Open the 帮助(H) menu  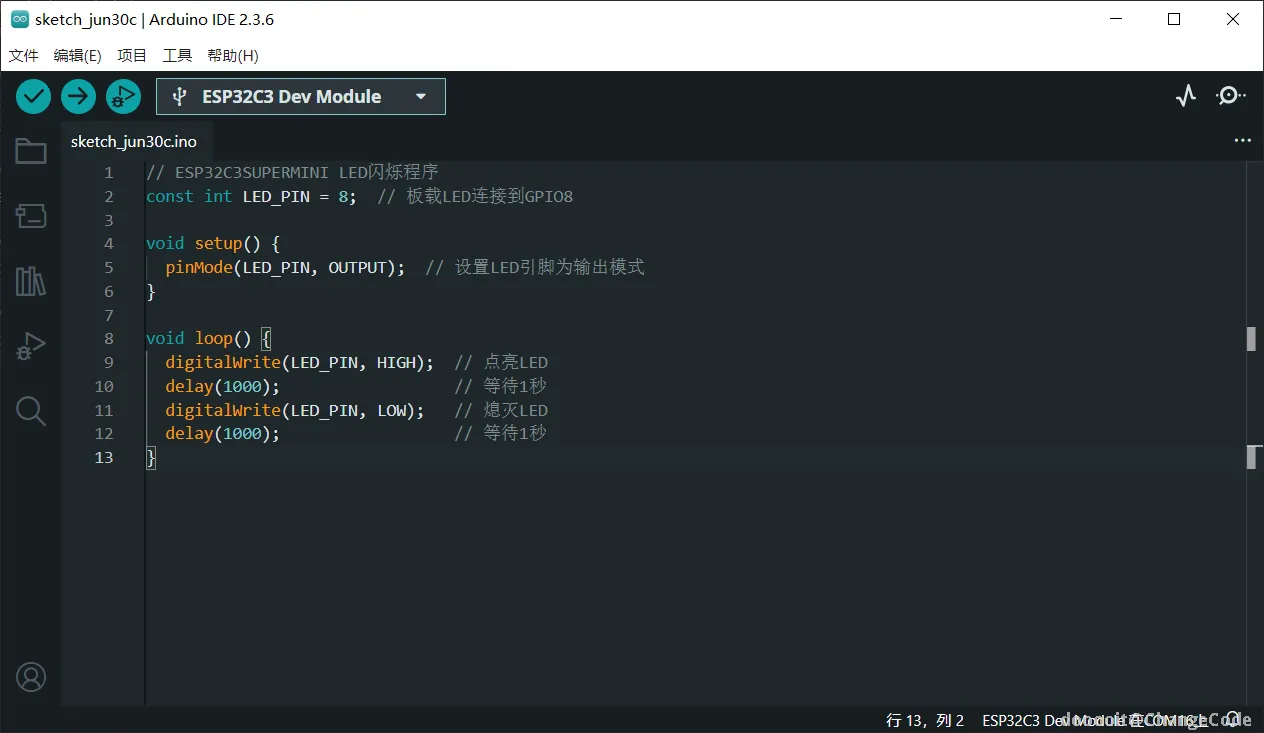pyautogui.click(x=232, y=56)
